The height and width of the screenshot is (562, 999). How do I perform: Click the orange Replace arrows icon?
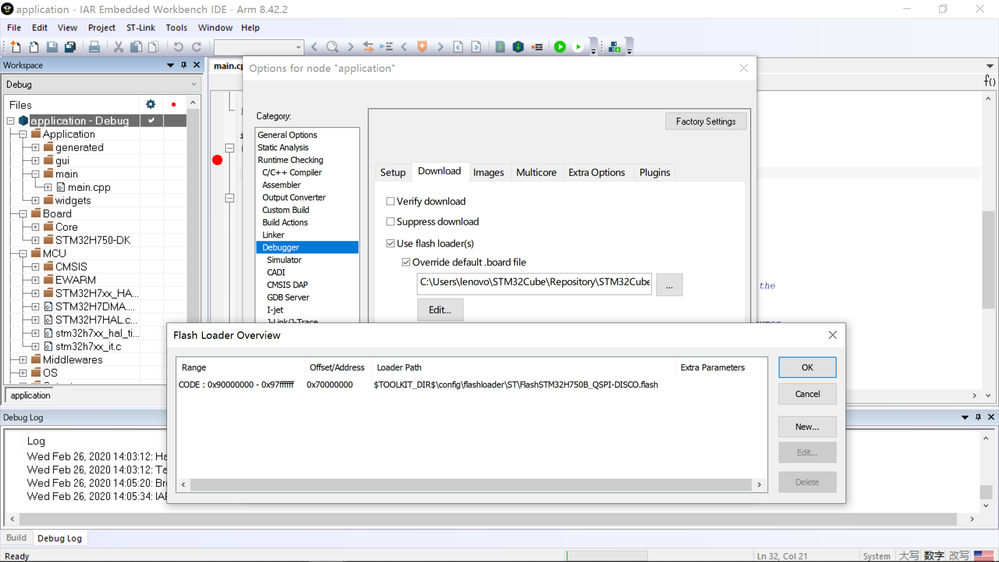click(x=368, y=47)
